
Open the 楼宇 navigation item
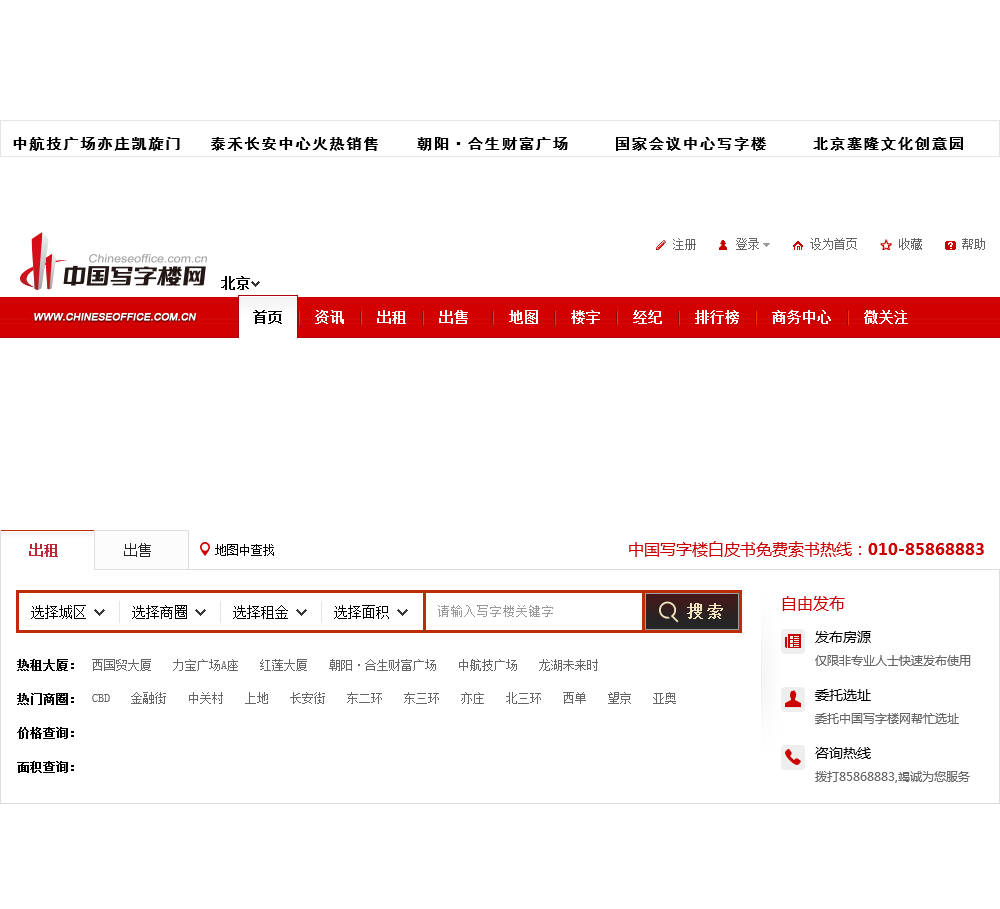(585, 317)
